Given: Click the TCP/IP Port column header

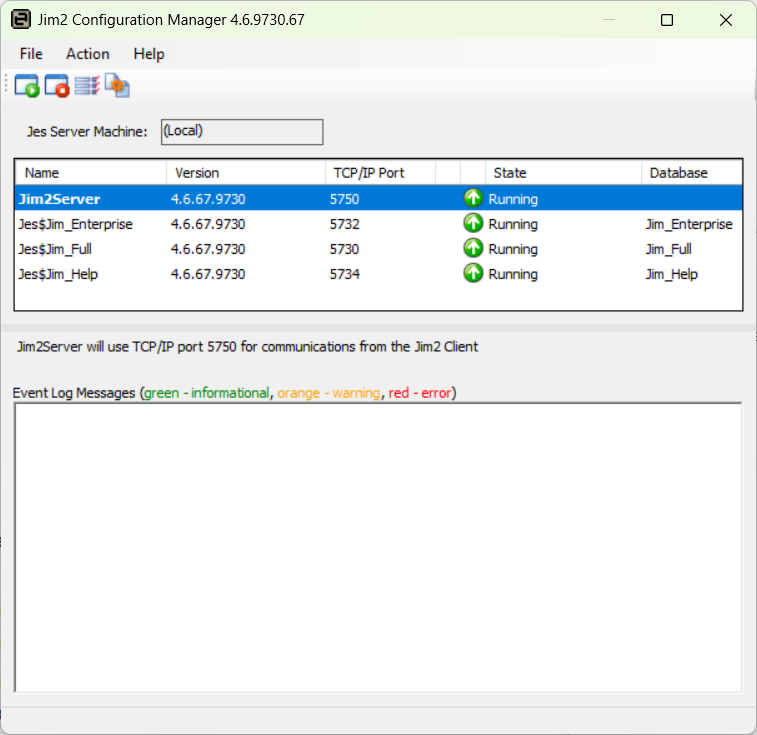Looking at the screenshot, I should point(380,173).
